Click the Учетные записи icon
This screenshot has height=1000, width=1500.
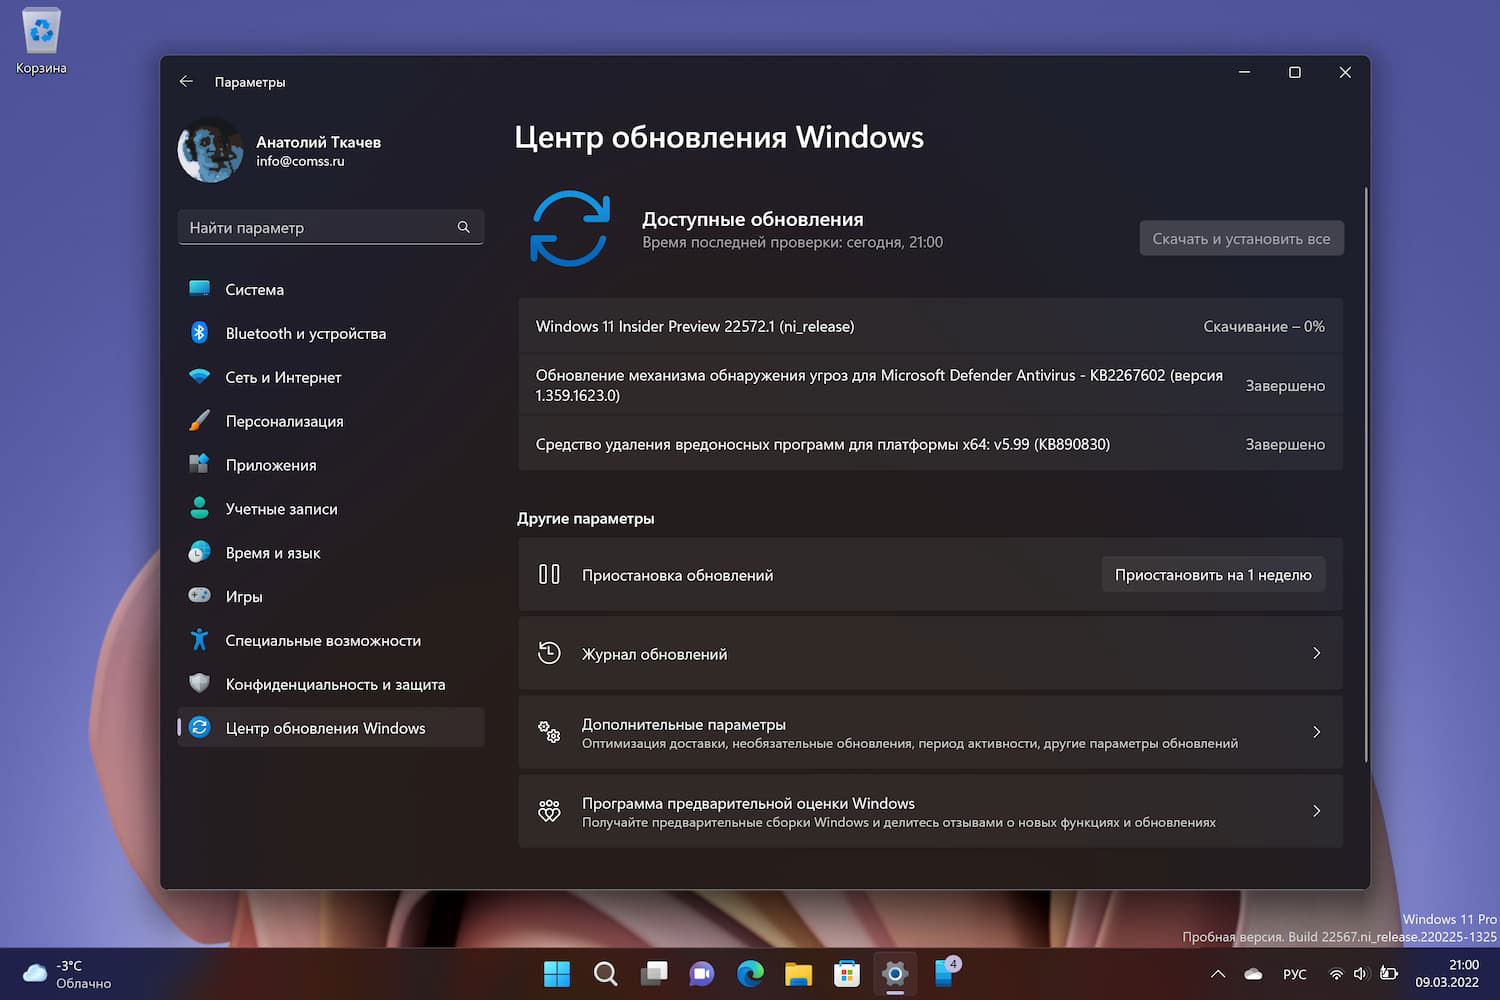coord(200,508)
